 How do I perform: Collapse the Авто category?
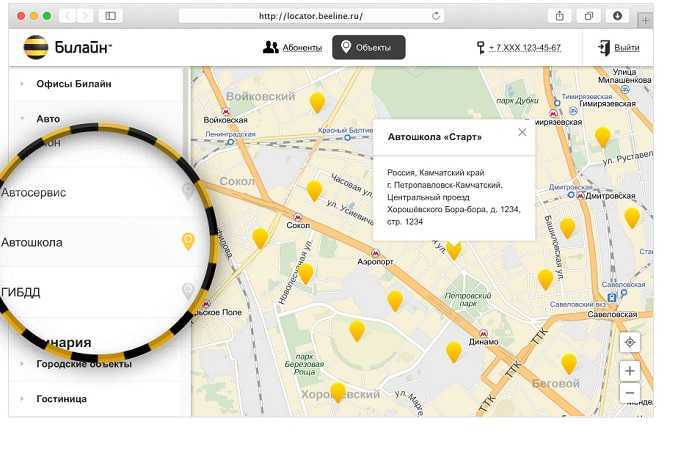click(x=48, y=119)
